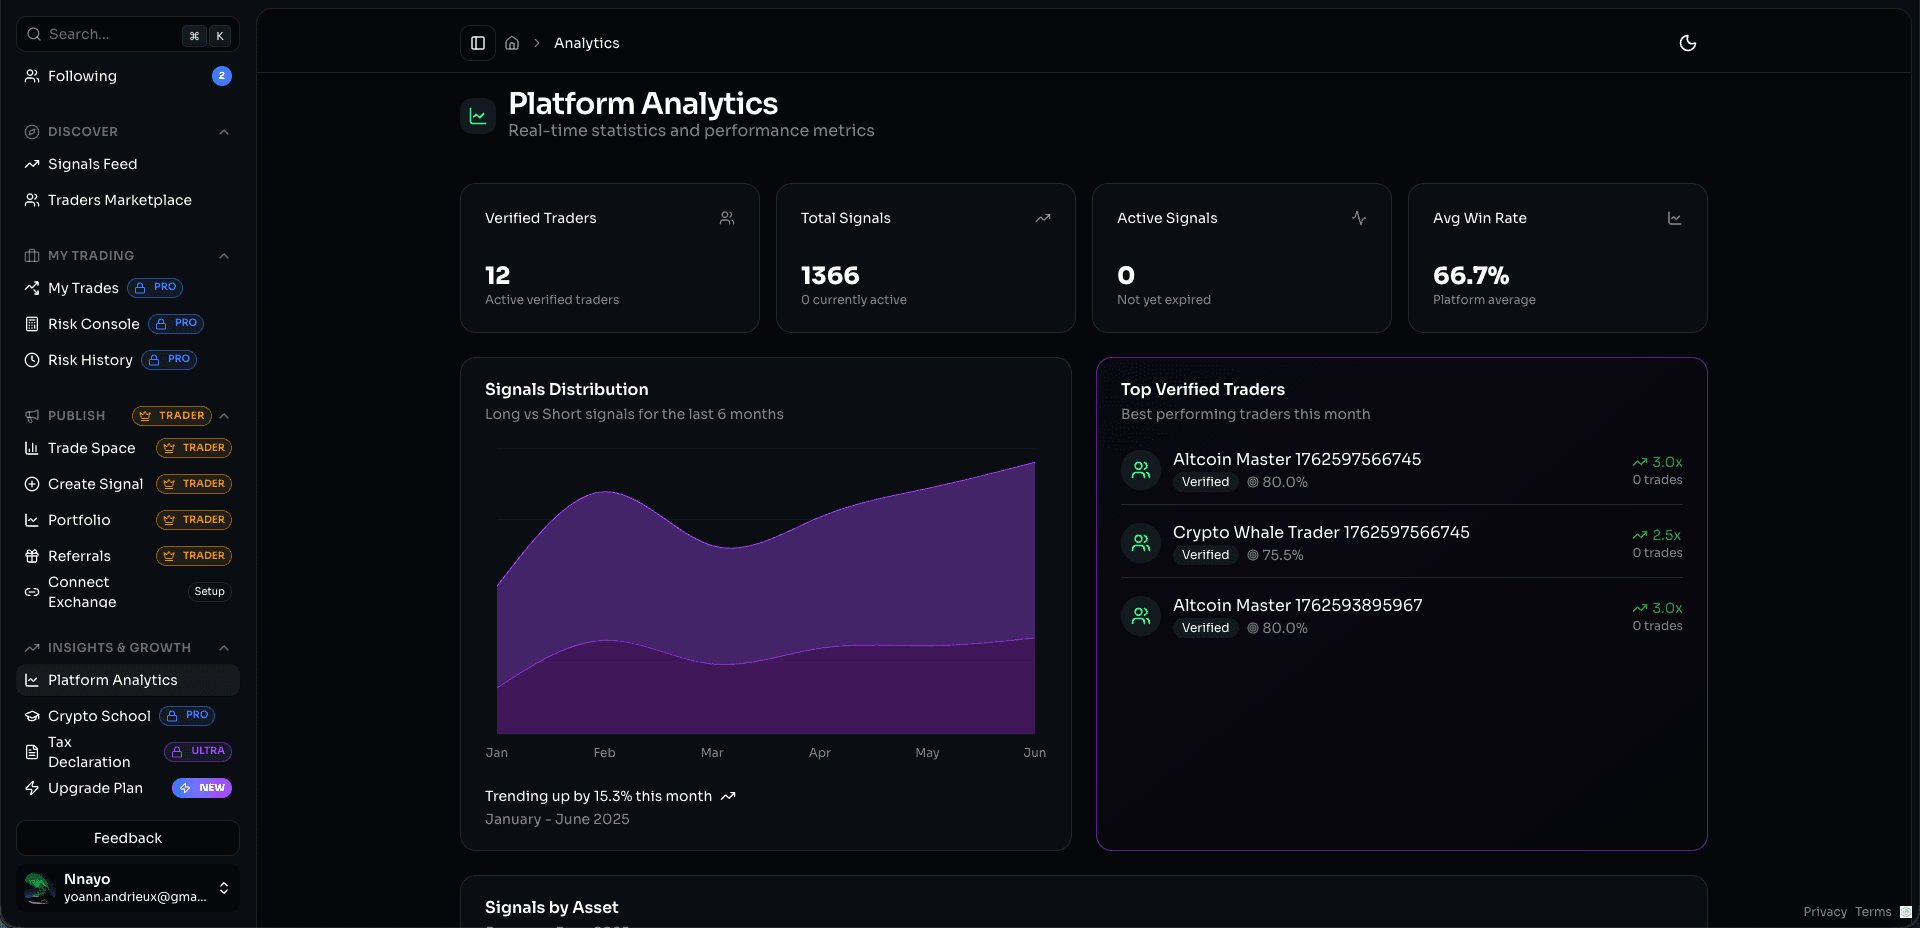The height and width of the screenshot is (928, 1920).
Task: Click the Verified badge for Crypto Whale Trader
Action: 1205,555
